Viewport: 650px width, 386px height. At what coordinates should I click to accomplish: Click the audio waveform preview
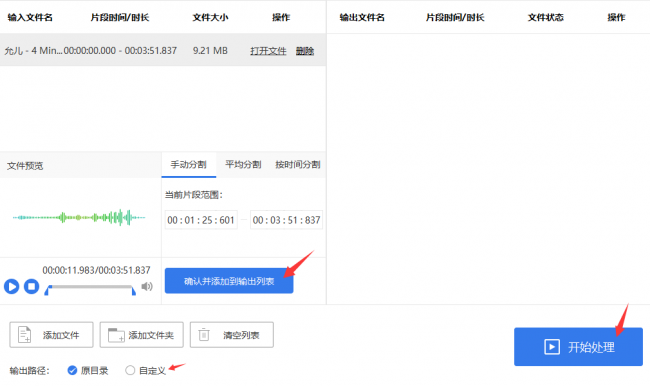tap(79, 217)
